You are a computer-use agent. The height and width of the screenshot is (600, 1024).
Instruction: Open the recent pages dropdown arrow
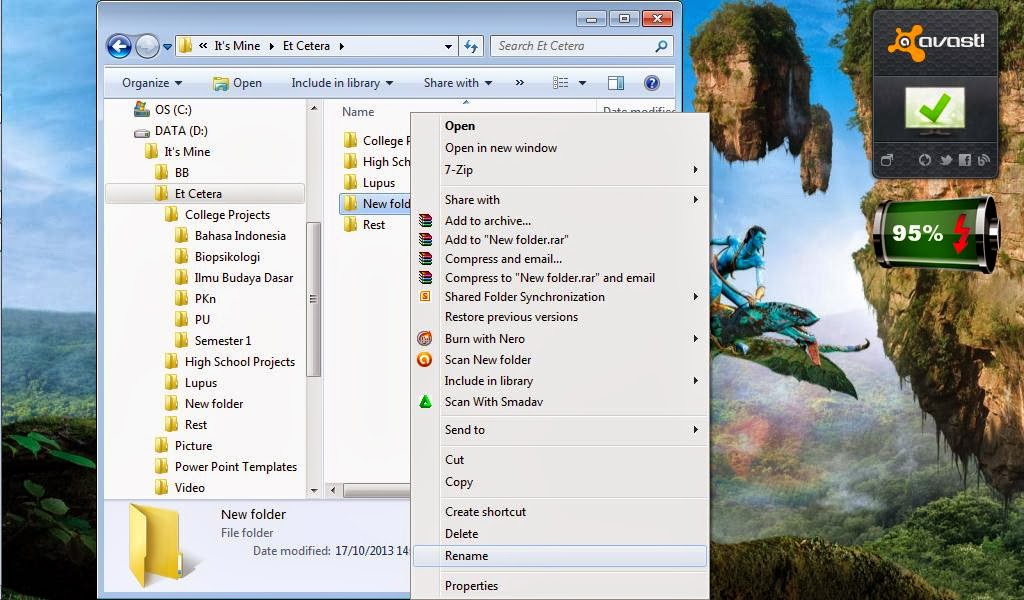pyautogui.click(x=167, y=46)
